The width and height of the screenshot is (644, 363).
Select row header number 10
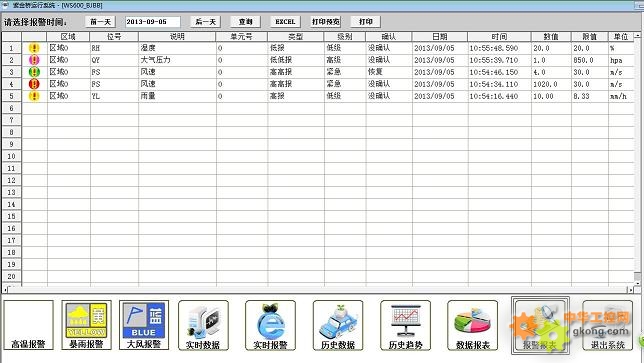[x=12, y=156]
